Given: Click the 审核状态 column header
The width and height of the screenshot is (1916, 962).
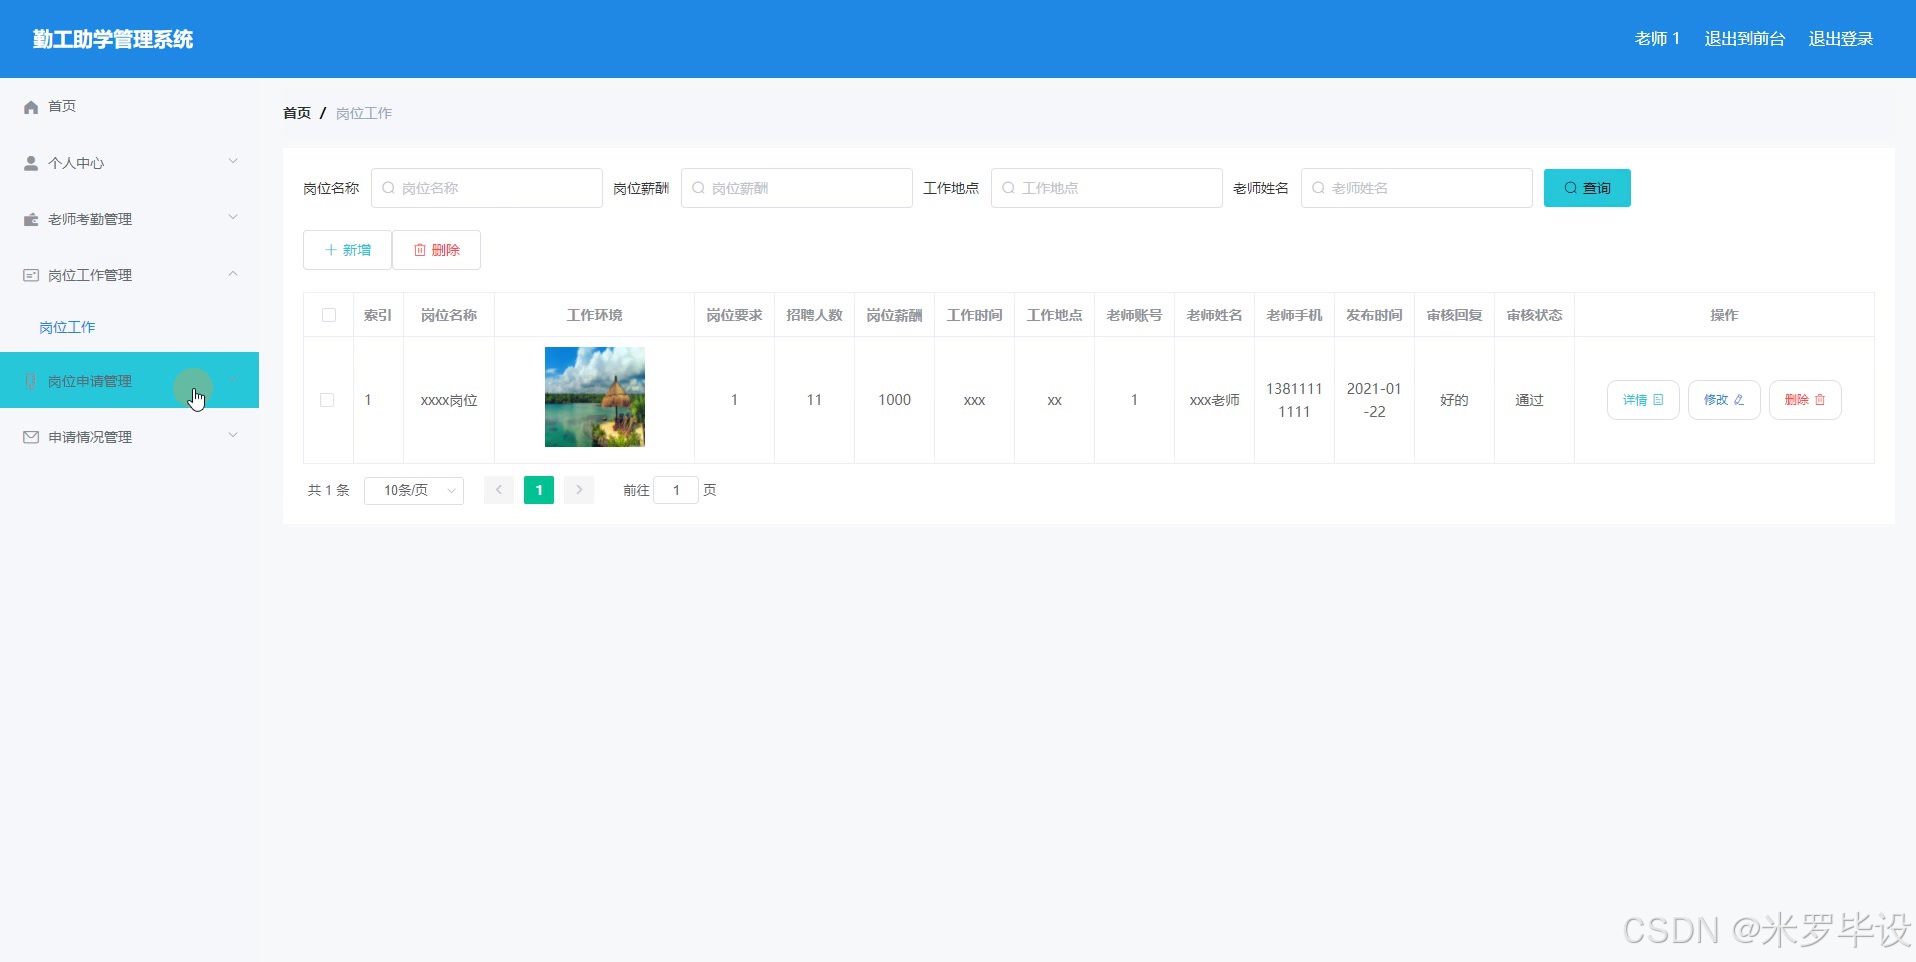Looking at the screenshot, I should tap(1534, 315).
